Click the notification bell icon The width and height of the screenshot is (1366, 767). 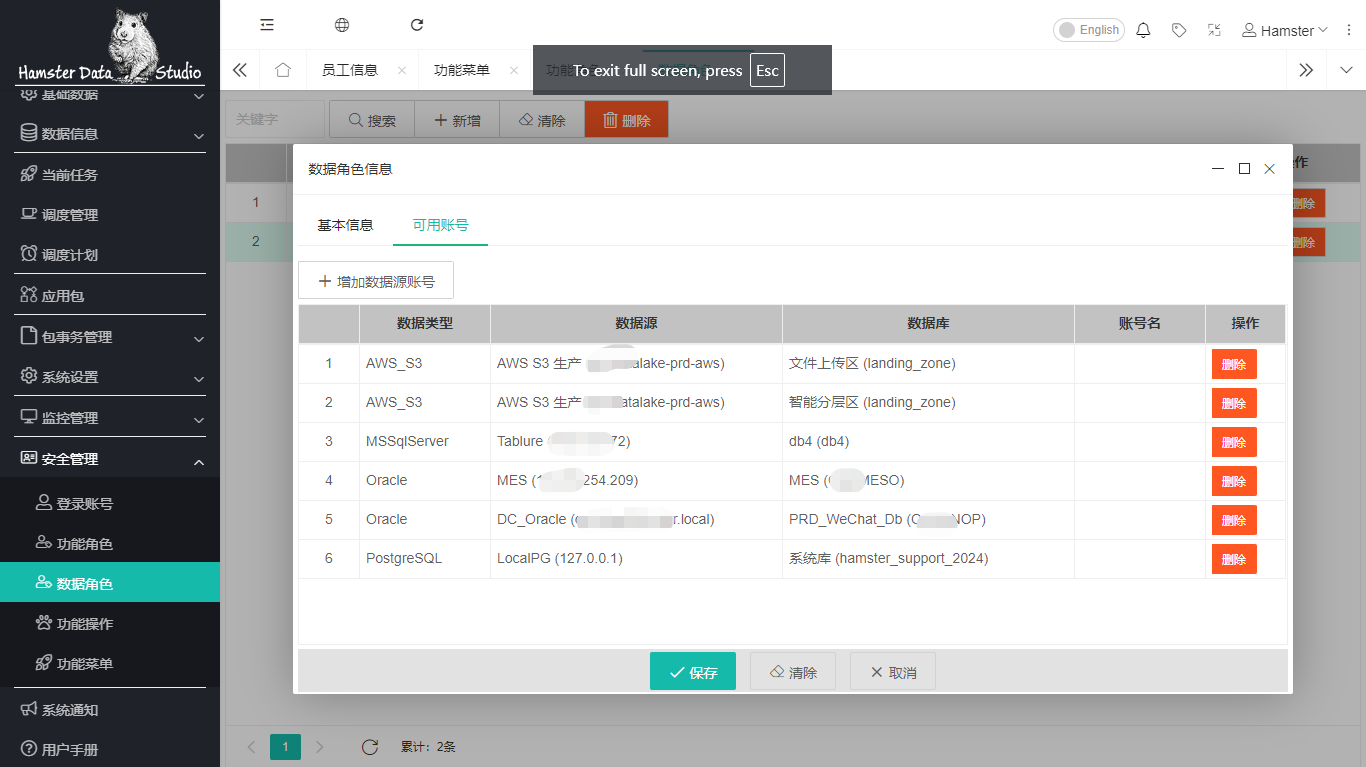tap(1143, 30)
